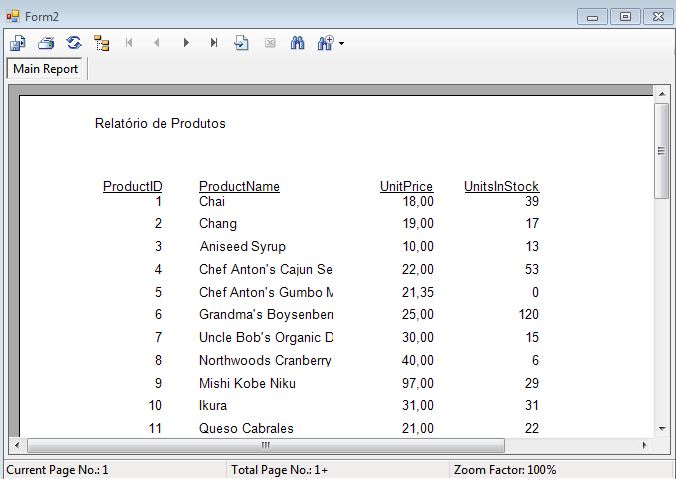The height and width of the screenshot is (479, 676).
Task: Refresh the report data
Action: pyautogui.click(x=74, y=43)
